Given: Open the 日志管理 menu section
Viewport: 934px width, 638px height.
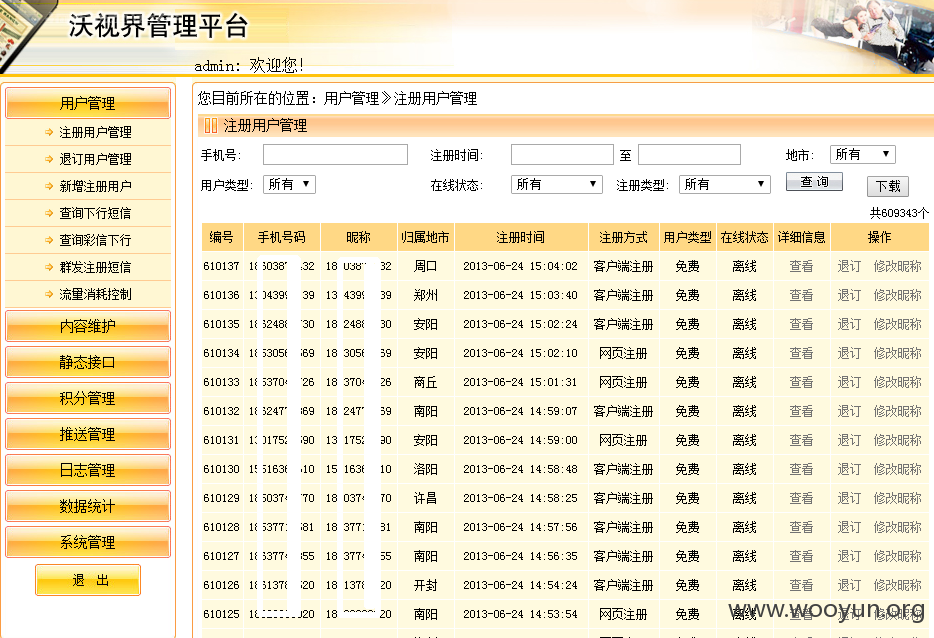Looking at the screenshot, I should click(x=88, y=470).
